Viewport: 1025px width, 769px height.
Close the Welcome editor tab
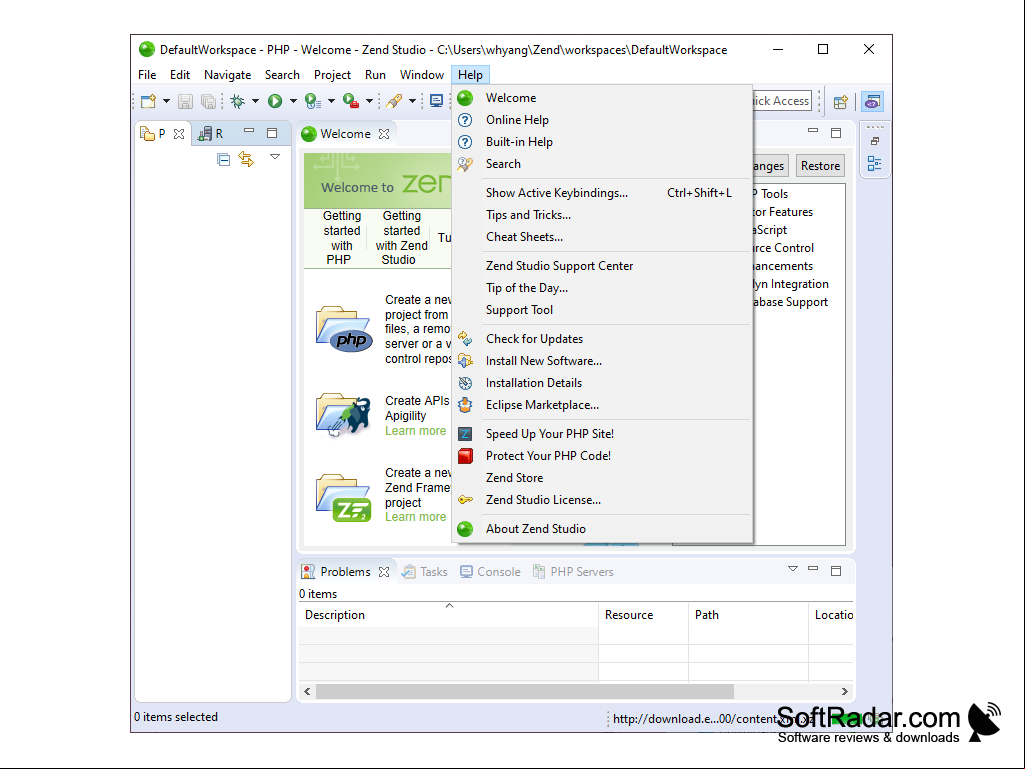click(x=384, y=134)
